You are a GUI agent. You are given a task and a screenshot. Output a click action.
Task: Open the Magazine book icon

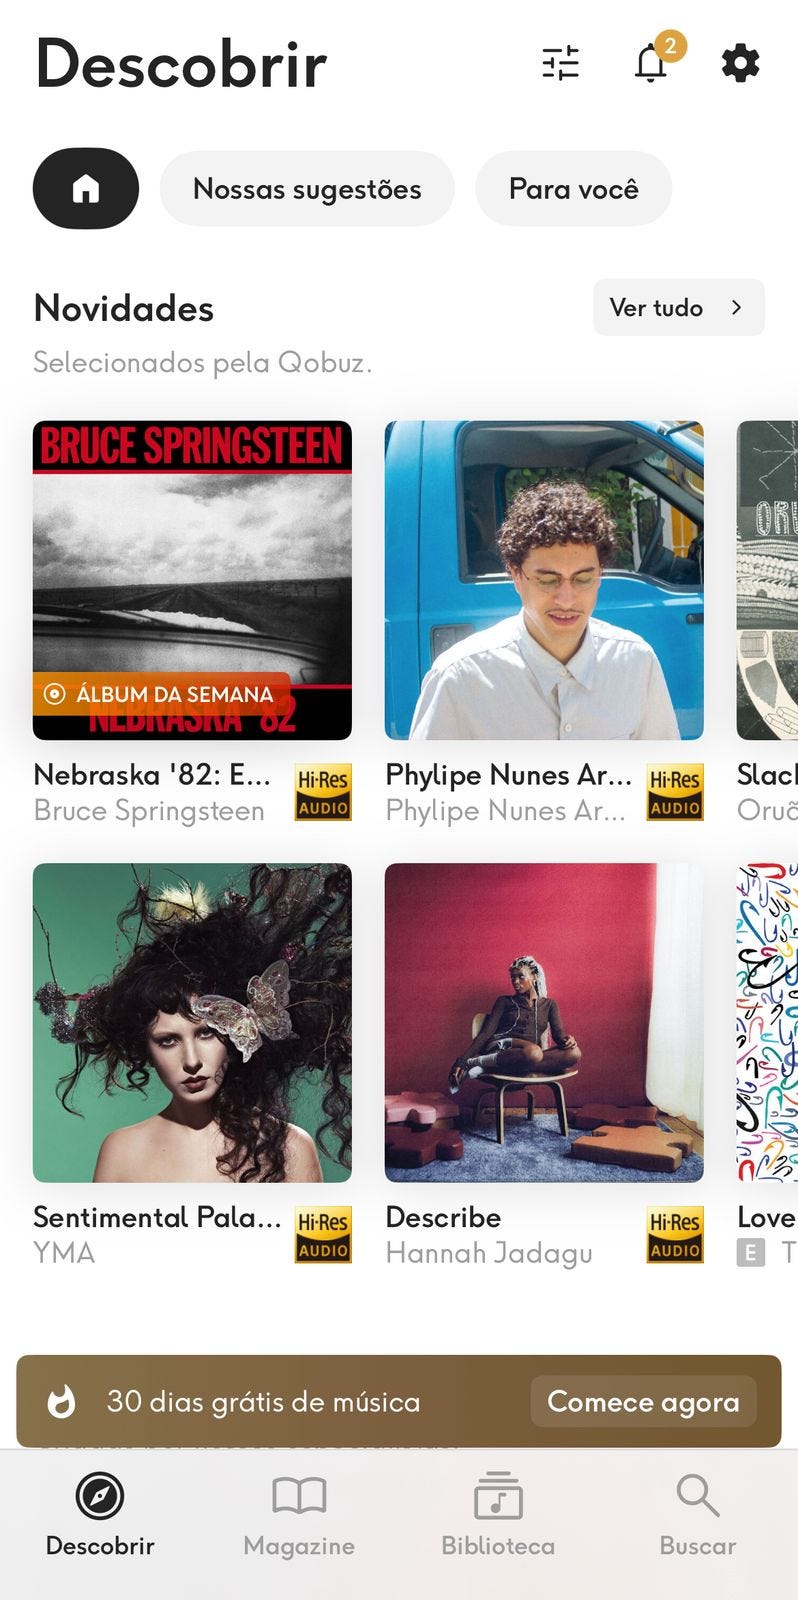pos(299,1496)
